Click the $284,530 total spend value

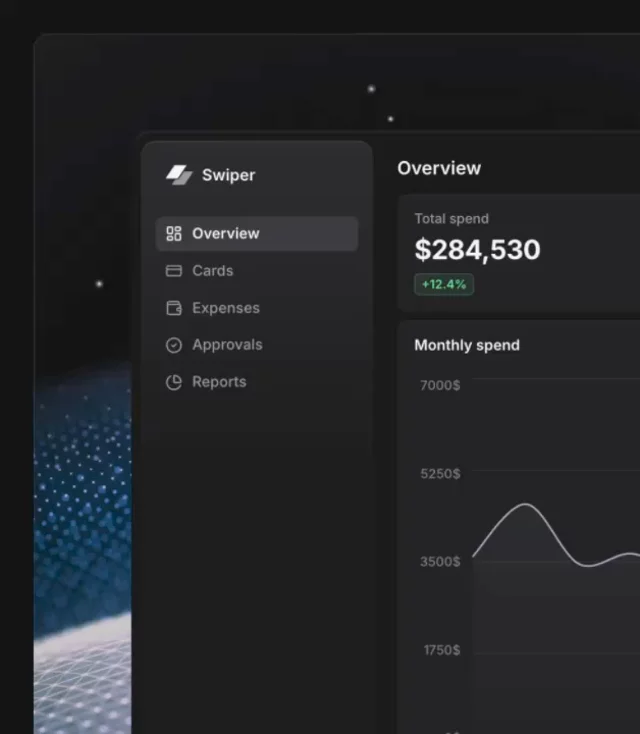click(478, 250)
